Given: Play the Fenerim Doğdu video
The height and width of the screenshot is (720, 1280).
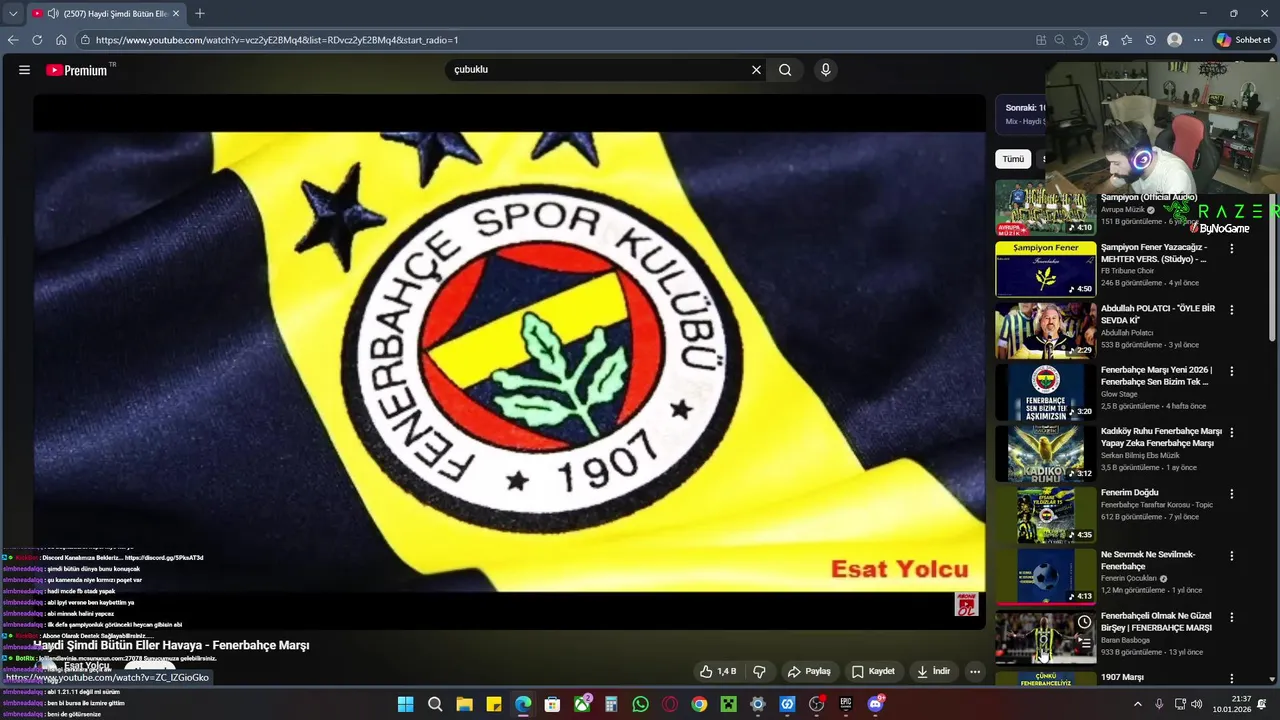Looking at the screenshot, I should pyautogui.click(x=1045, y=515).
